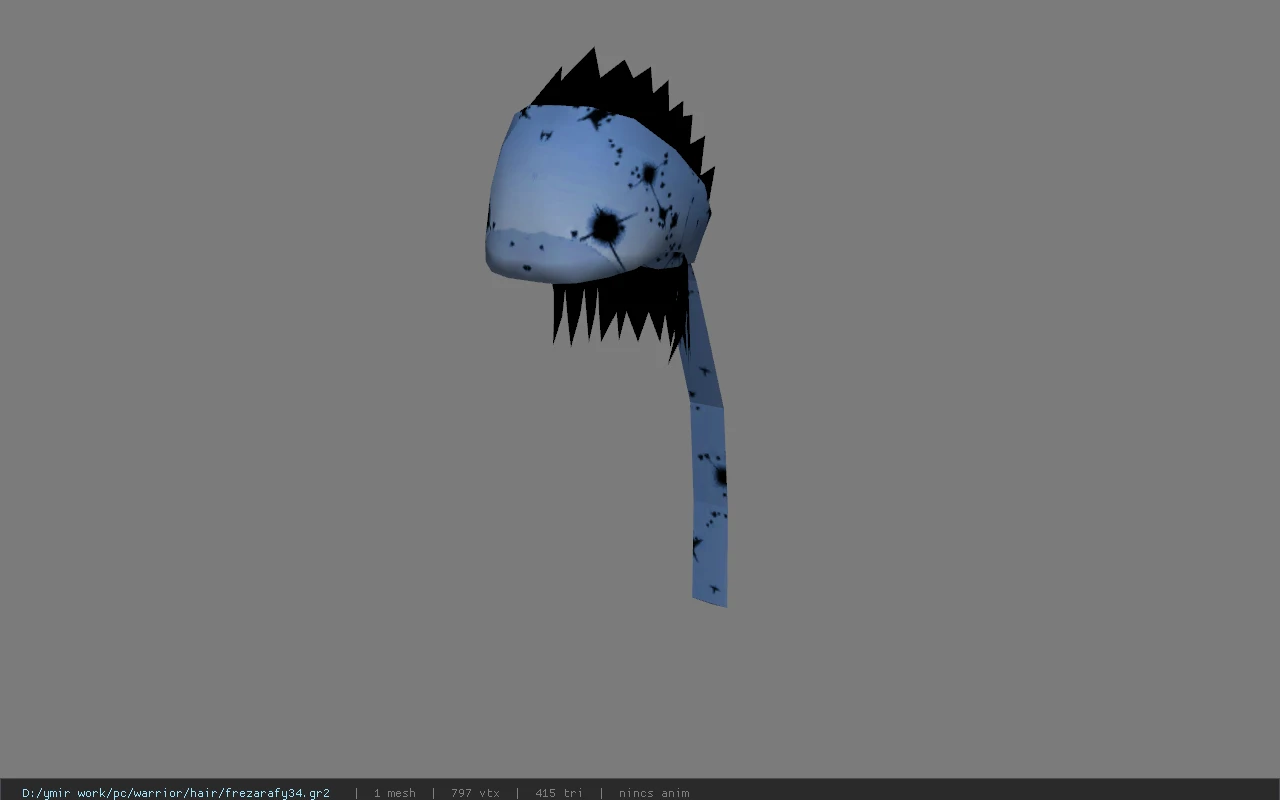Screen dimensions: 1280x800
Task: Click the file path frezarafy34.gr2 in status bar
Action: [x=176, y=793]
